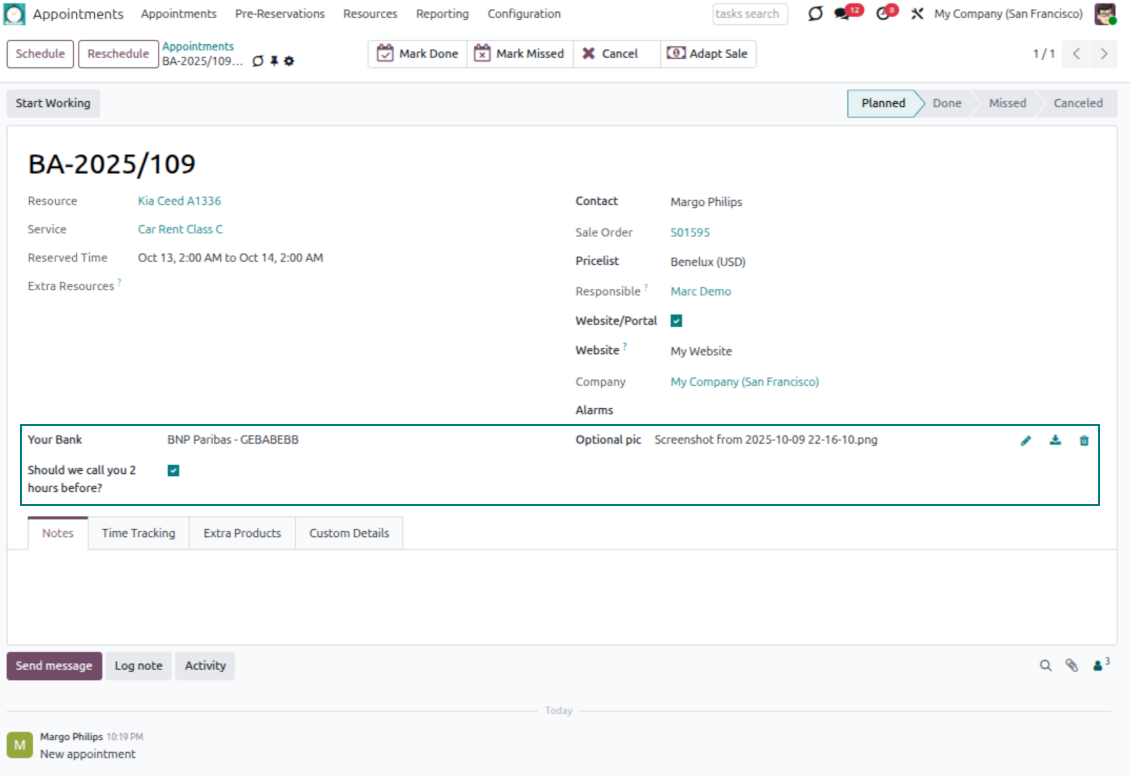This screenshot has height=776, width=1130.
Task: Open sale order S01595 link
Action: click(x=690, y=232)
